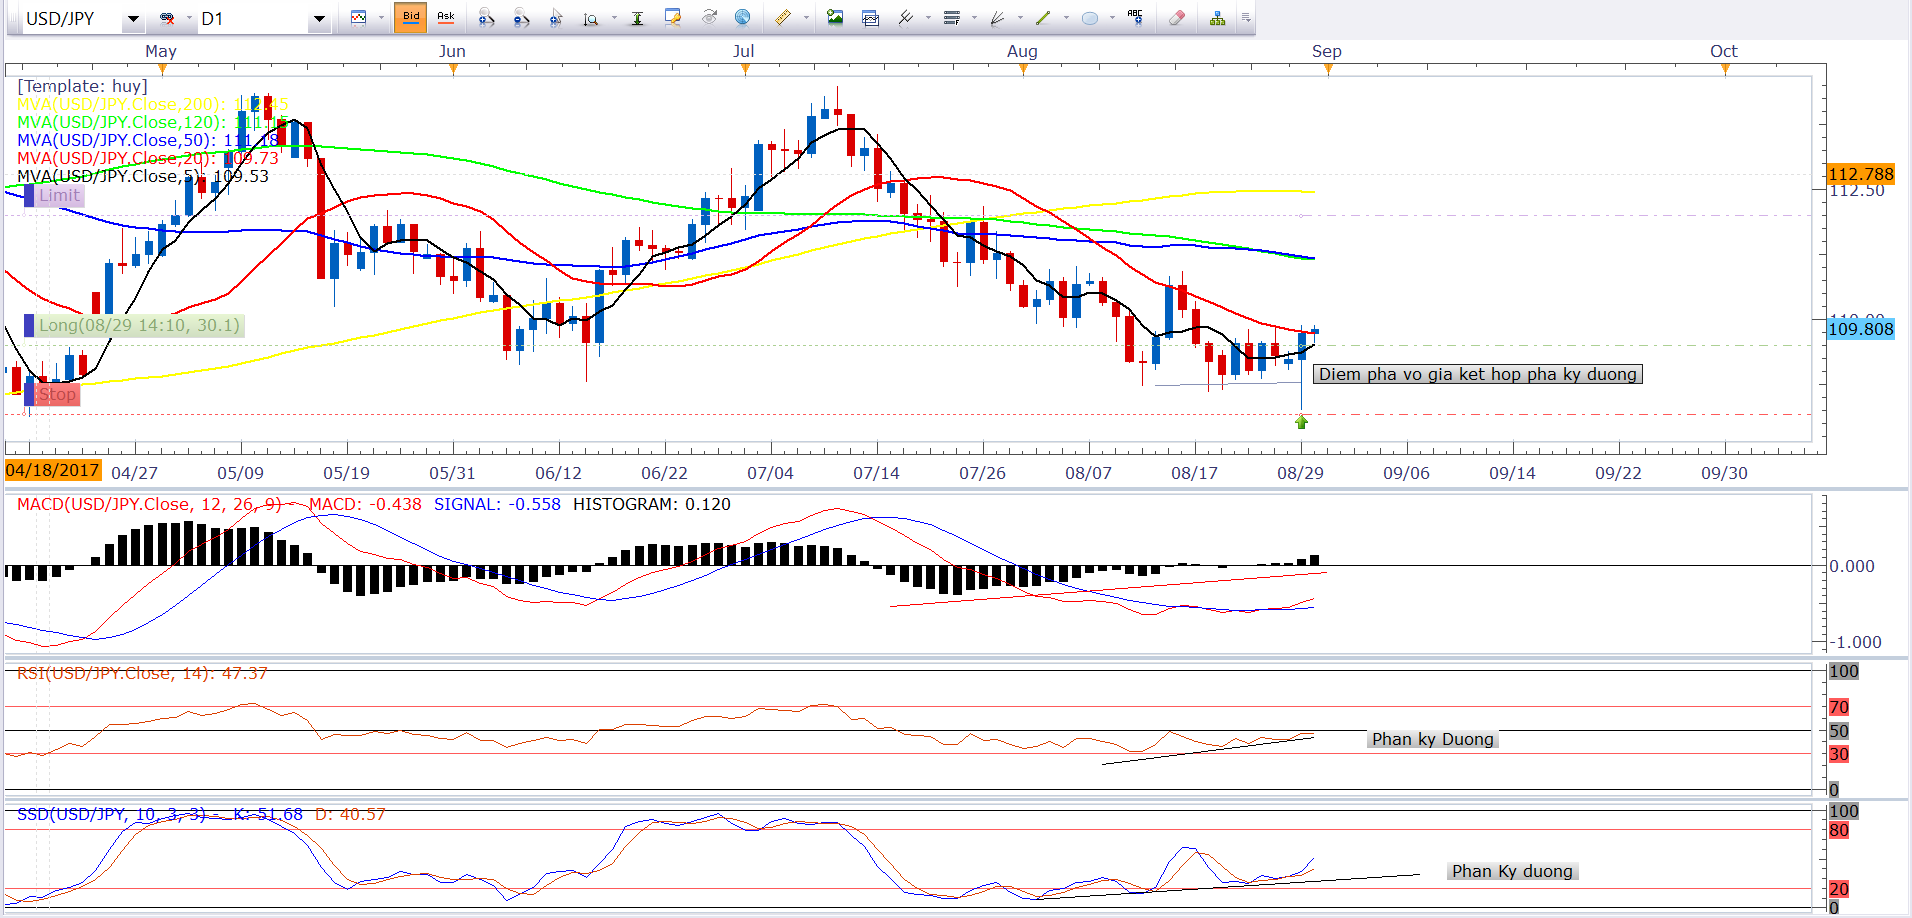Toggle the unlink chart chain icon
Screen dimensions: 1912x918
(167, 18)
